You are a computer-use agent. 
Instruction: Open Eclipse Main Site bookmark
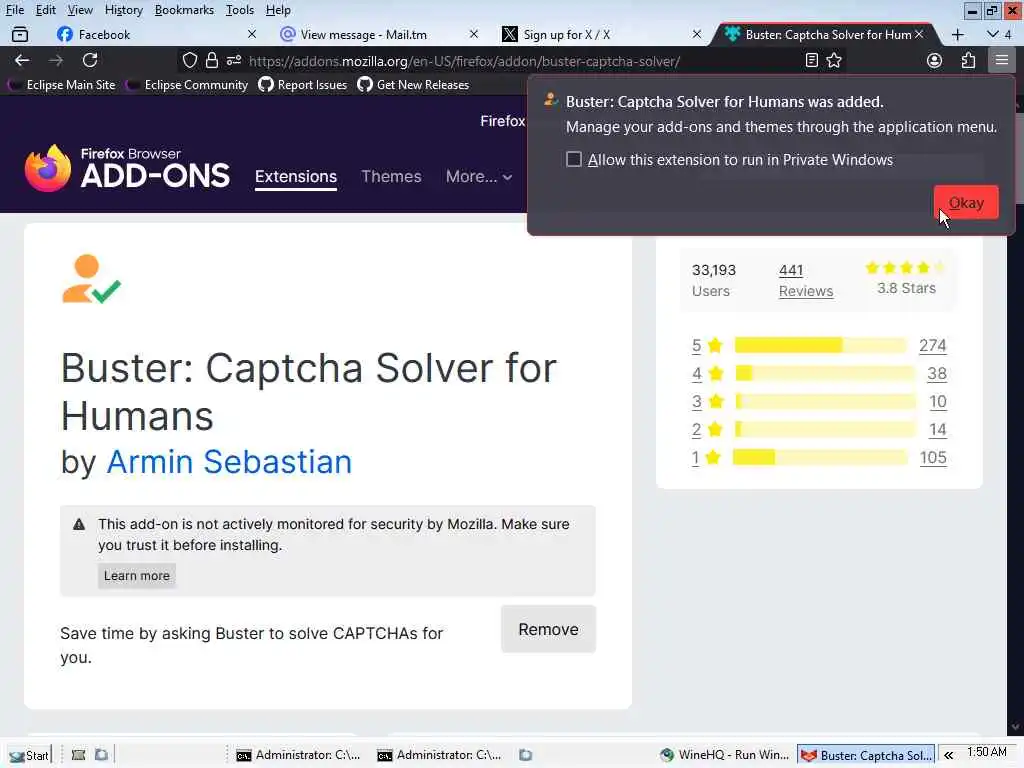tap(63, 85)
